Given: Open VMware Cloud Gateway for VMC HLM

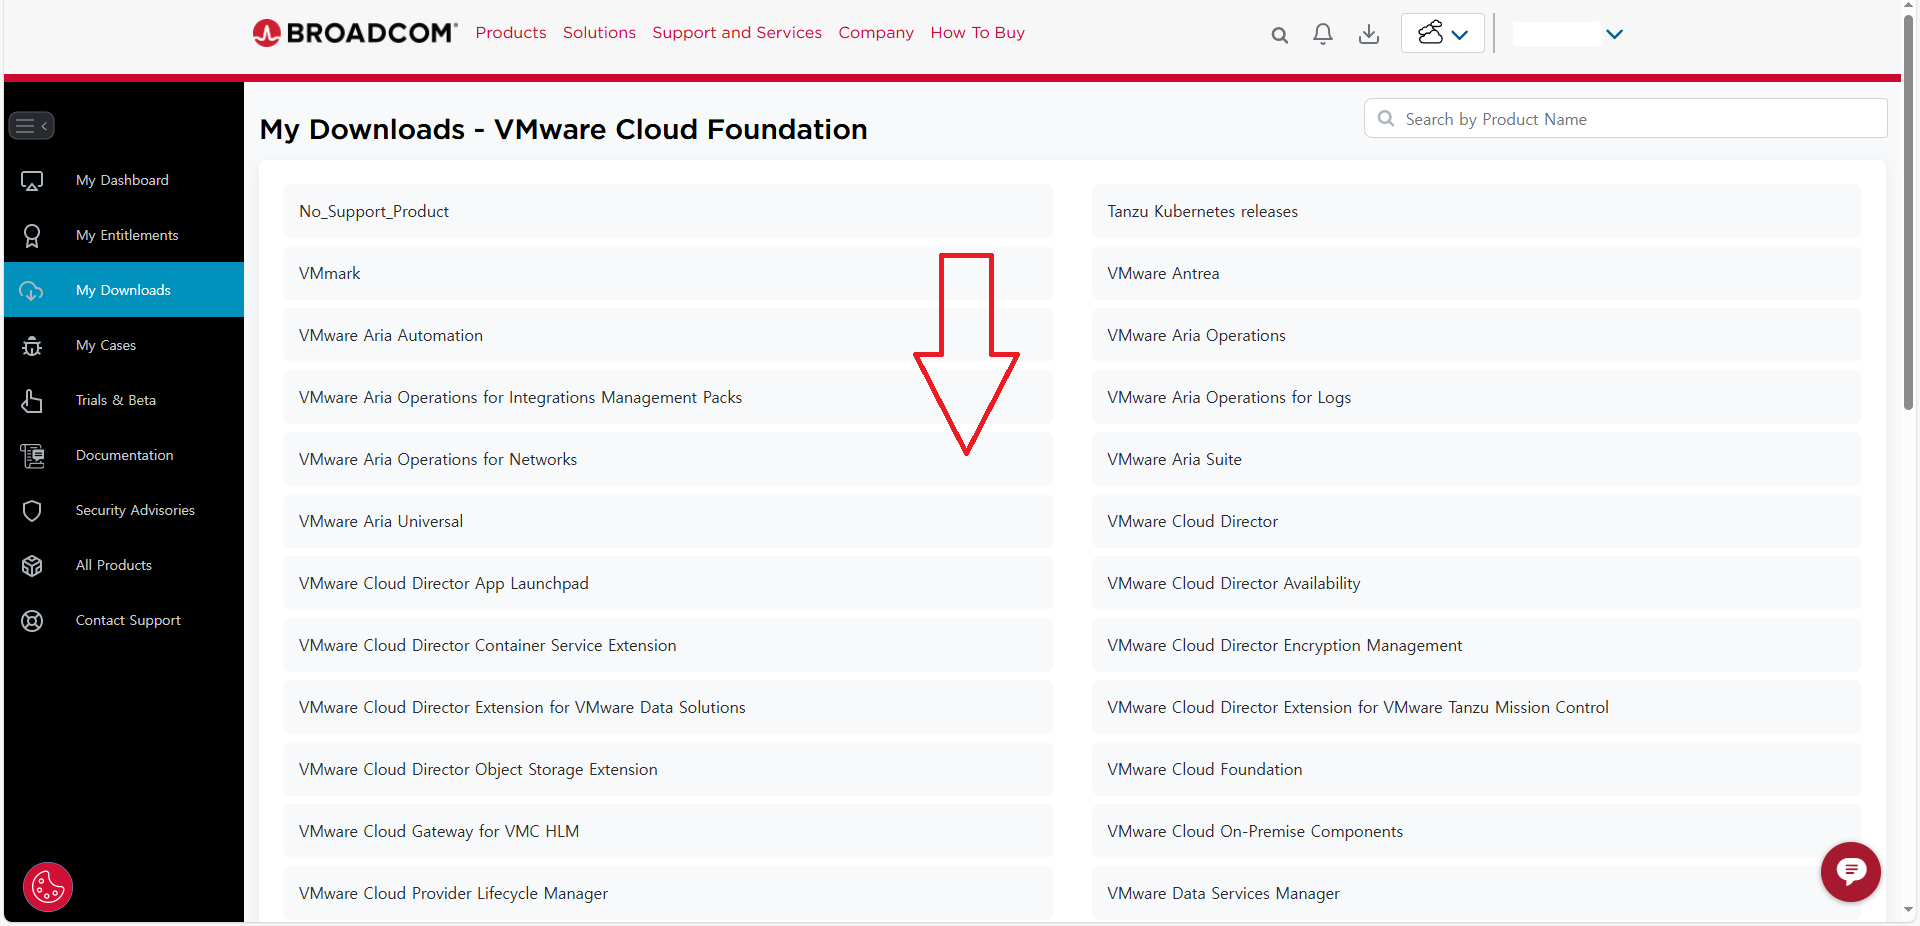Looking at the screenshot, I should (x=668, y=831).
